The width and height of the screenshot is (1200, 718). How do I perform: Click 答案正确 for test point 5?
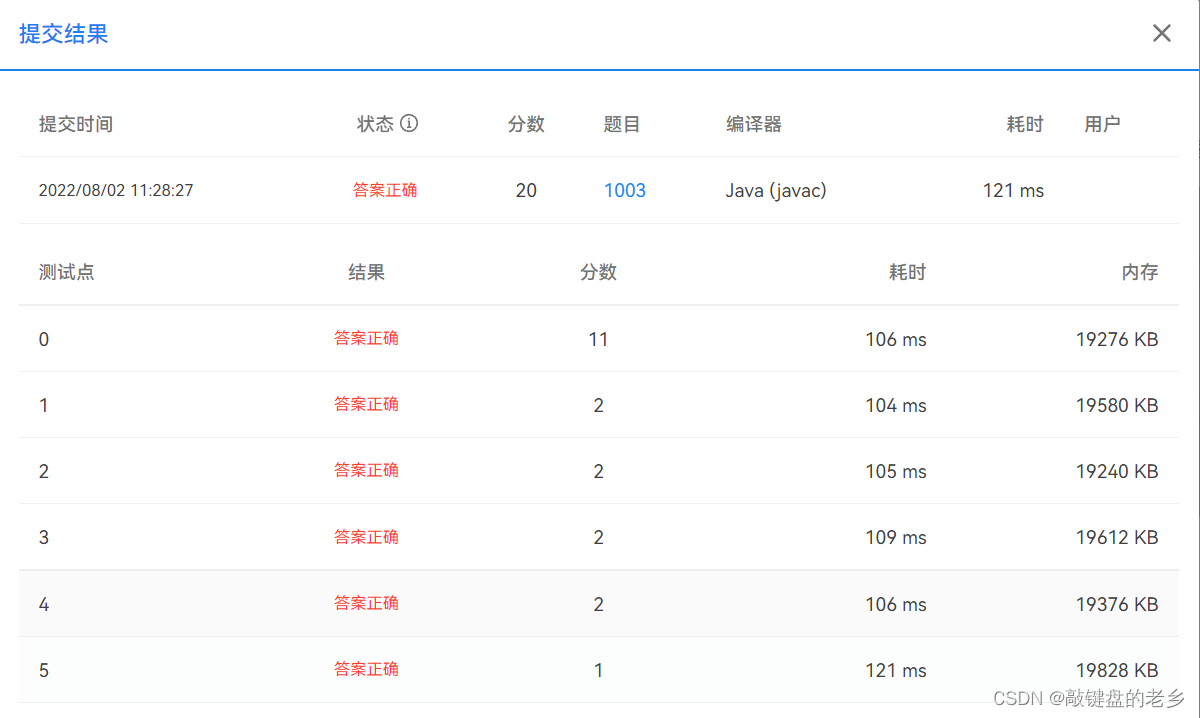coord(366,669)
